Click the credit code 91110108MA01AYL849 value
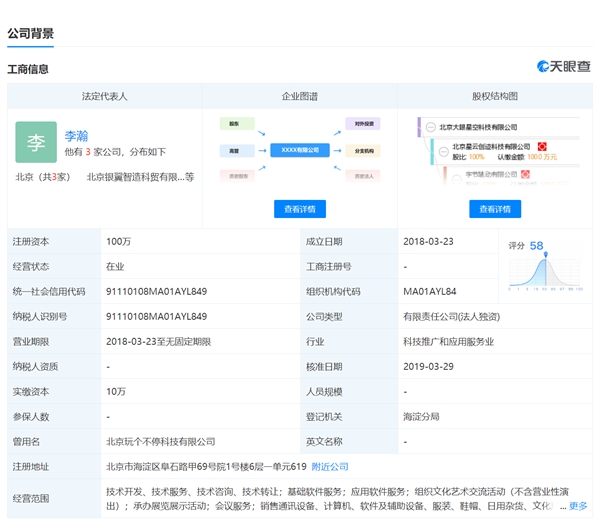Viewport: 600px width, 520px height. coord(156,291)
